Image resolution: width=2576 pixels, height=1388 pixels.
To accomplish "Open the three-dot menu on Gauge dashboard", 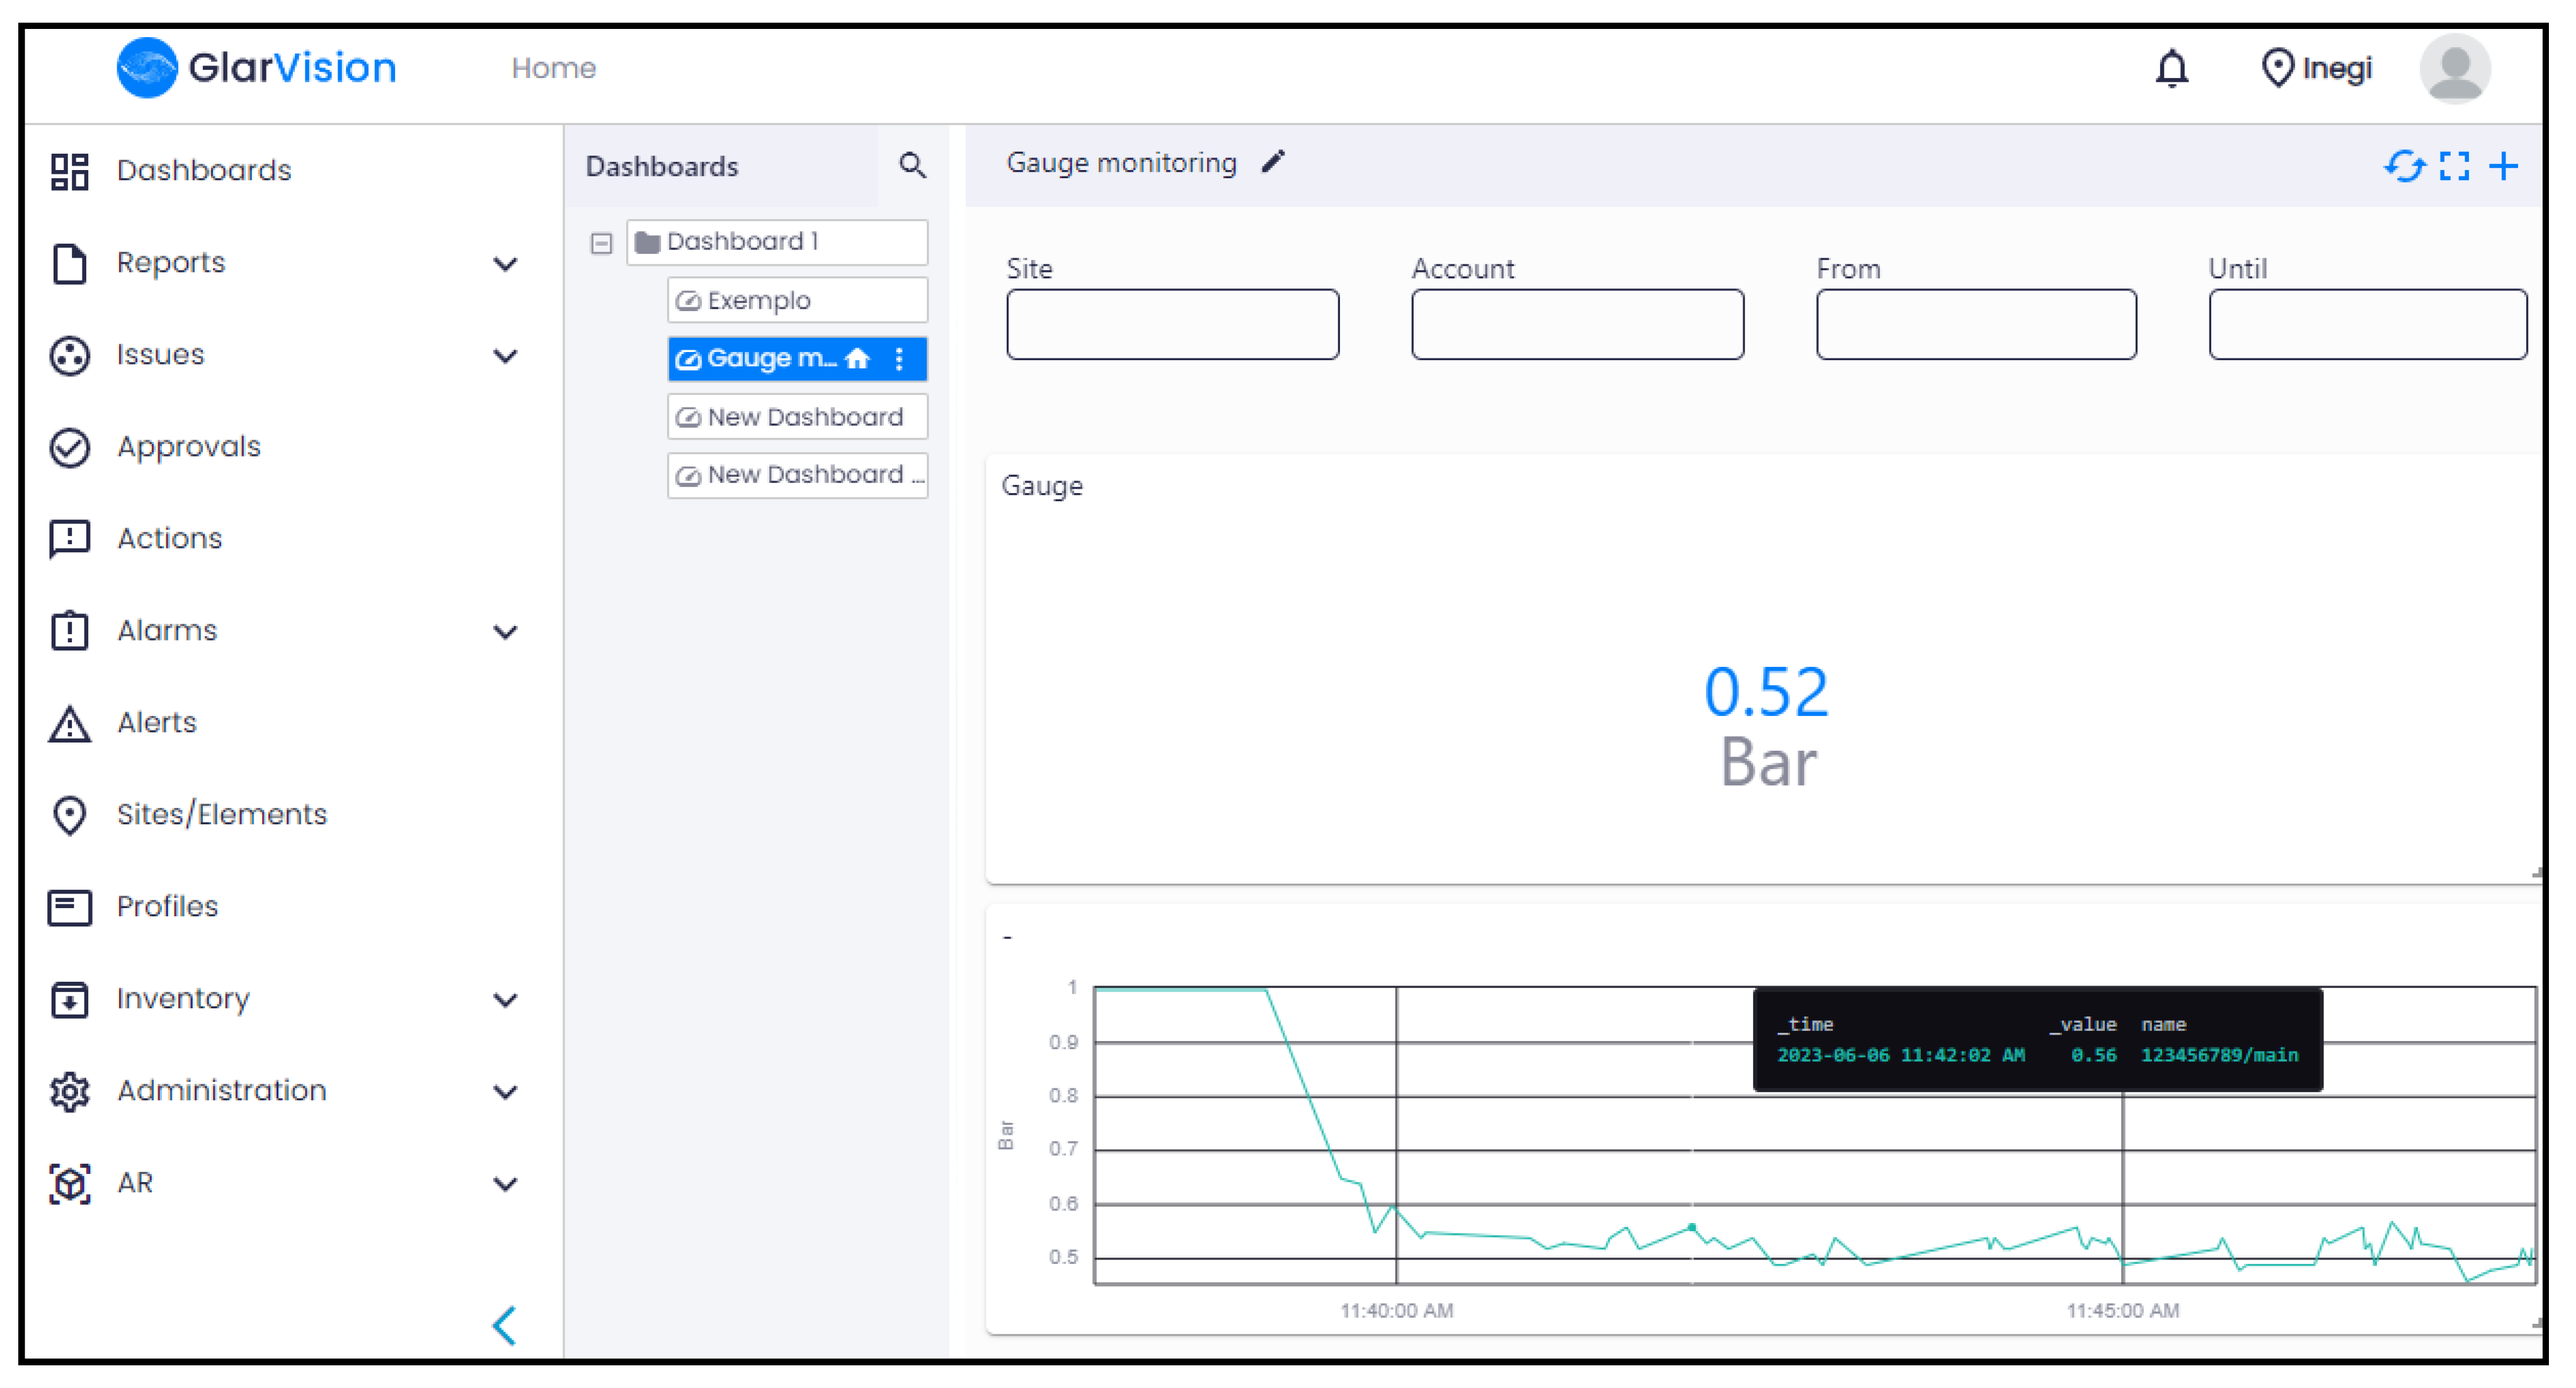I will pos(899,359).
